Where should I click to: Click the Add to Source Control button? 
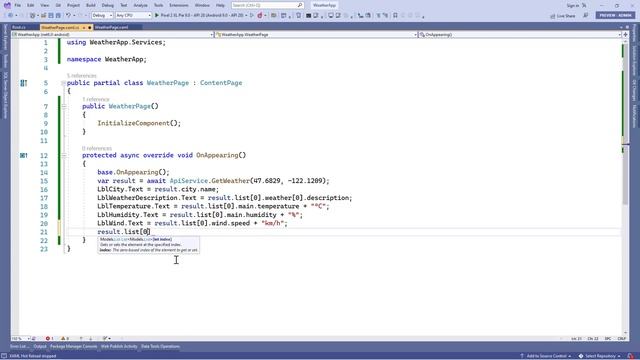click(545, 356)
